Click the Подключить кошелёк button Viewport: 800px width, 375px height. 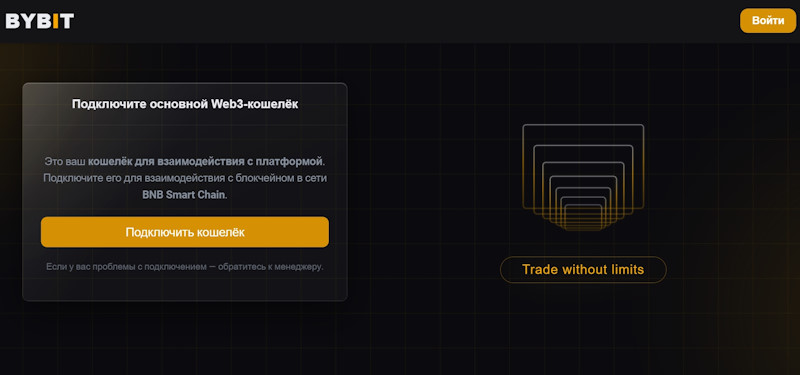click(x=185, y=232)
